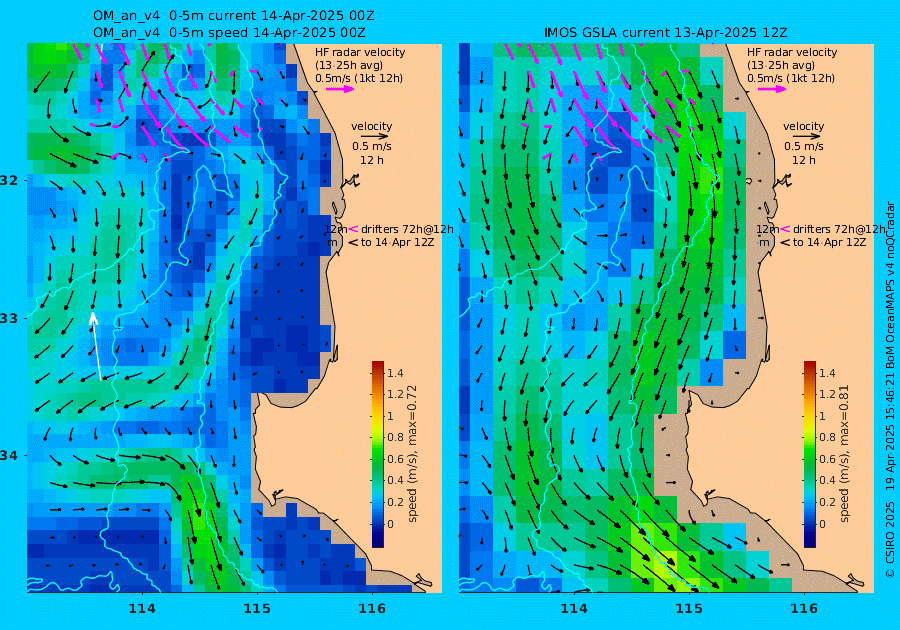The image size is (900, 630).
Task: Click the speed color bar in left map
Action: tap(378, 454)
